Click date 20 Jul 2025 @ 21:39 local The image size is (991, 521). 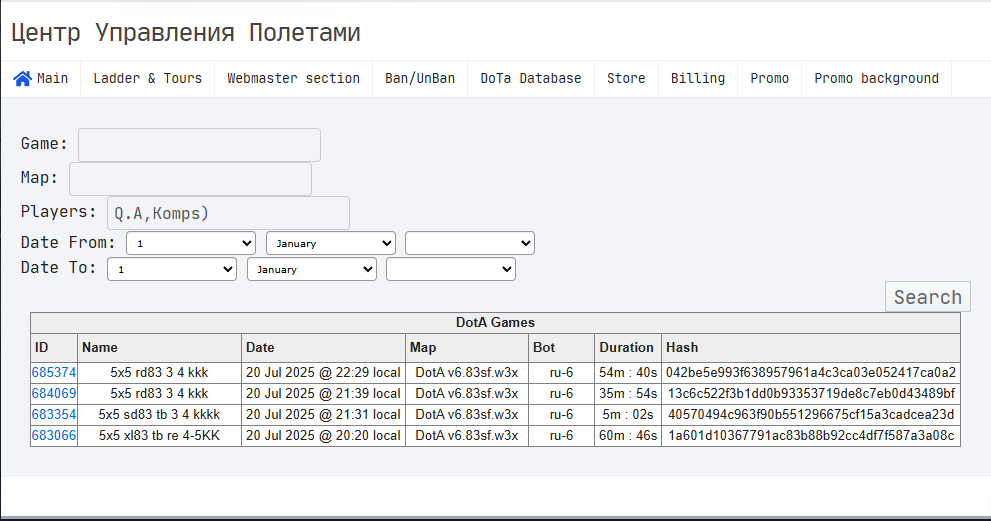tap(324, 393)
